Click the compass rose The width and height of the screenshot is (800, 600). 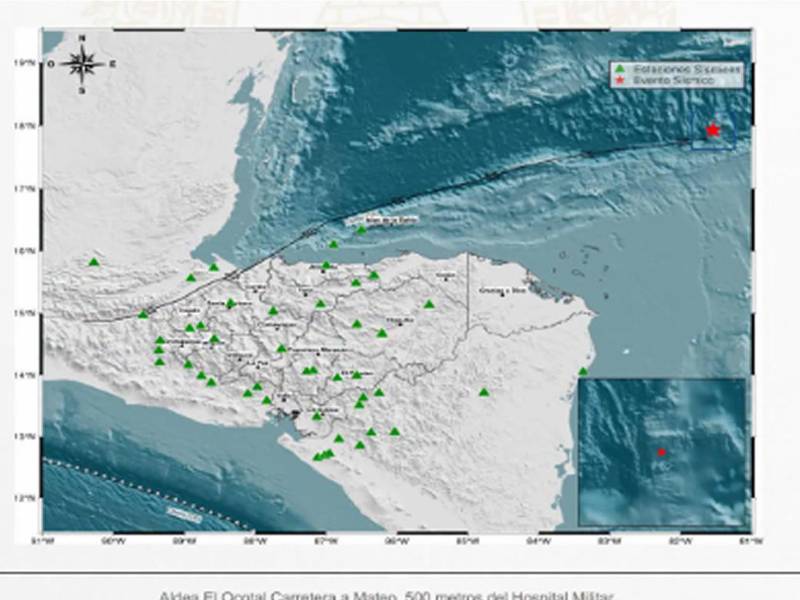coord(82,64)
